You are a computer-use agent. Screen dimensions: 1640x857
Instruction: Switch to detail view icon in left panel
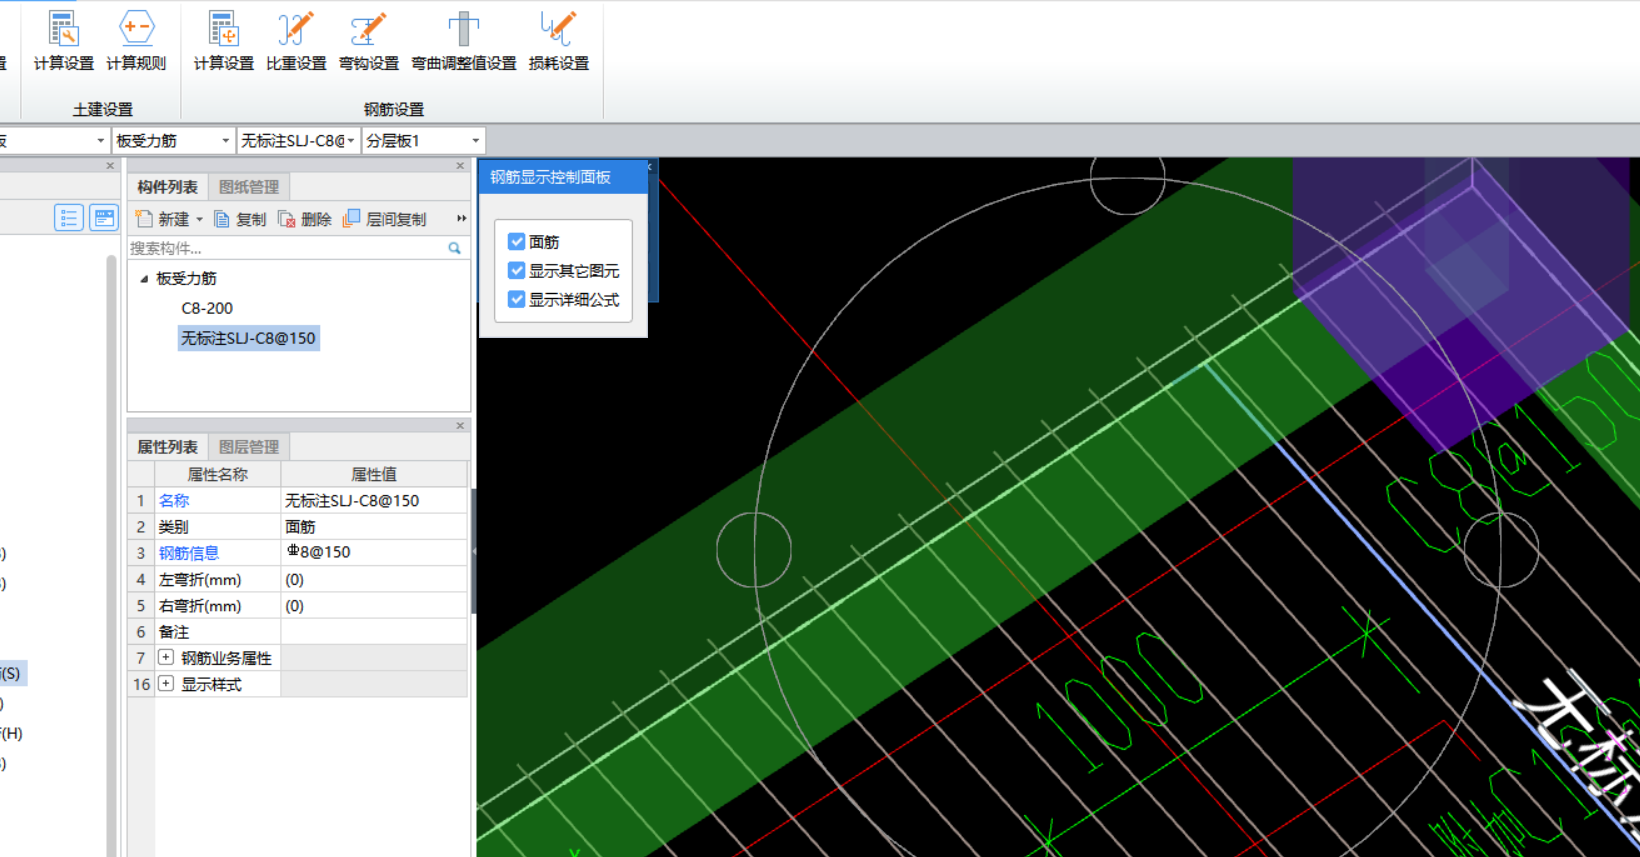point(104,218)
